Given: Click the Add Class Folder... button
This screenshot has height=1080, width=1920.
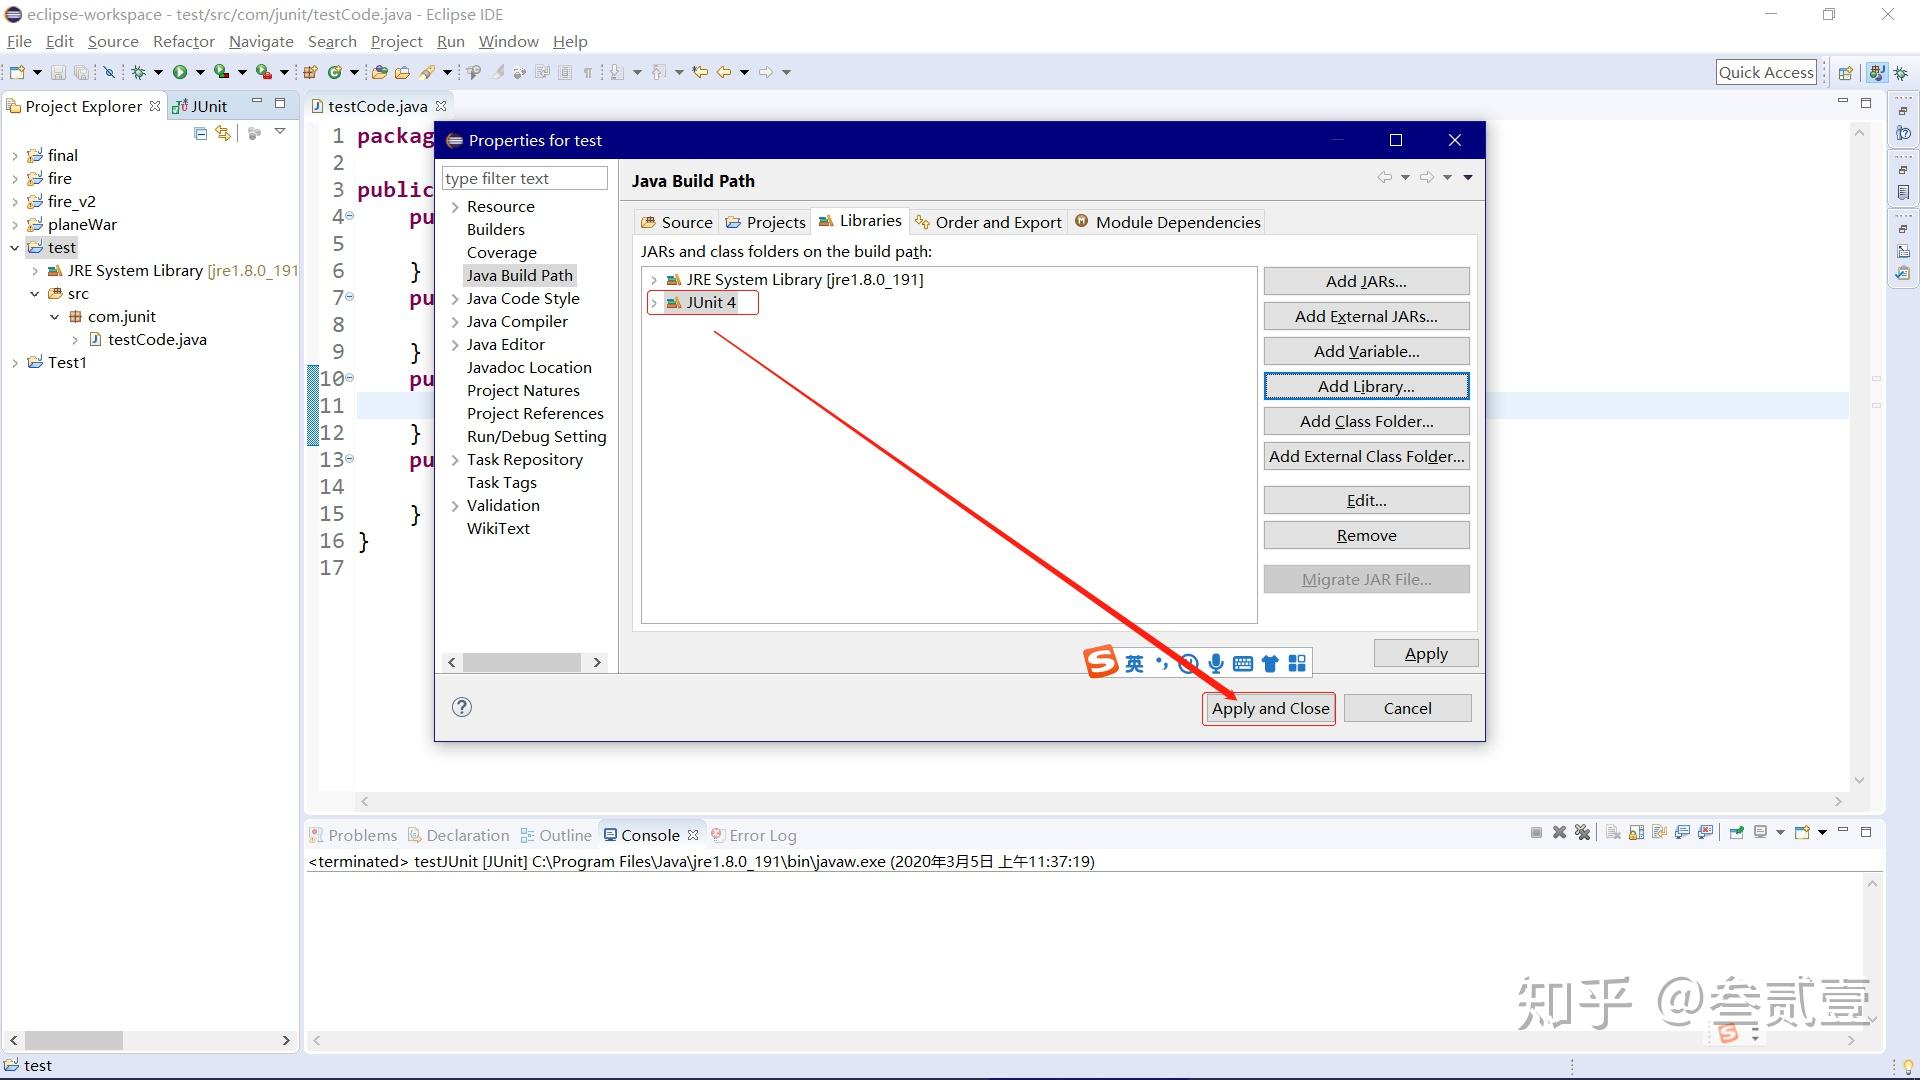Looking at the screenshot, I should (x=1366, y=421).
